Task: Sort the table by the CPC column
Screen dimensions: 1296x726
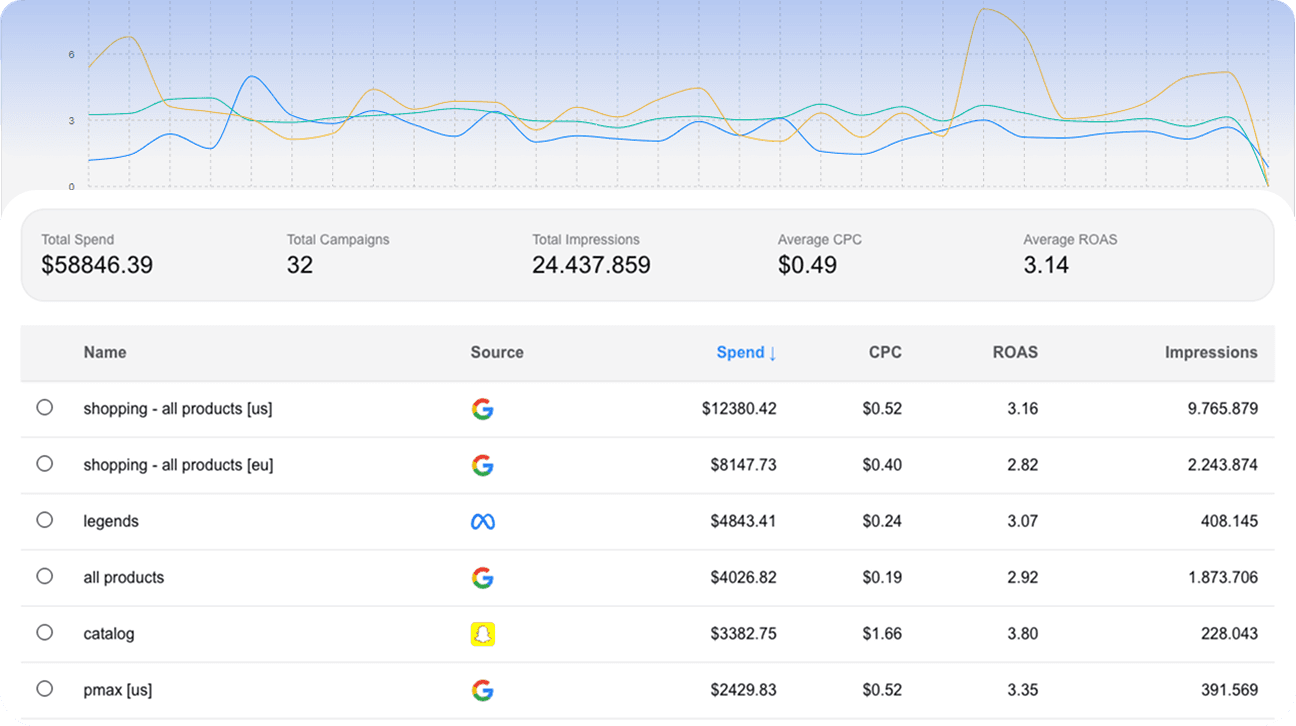Action: 884,352
